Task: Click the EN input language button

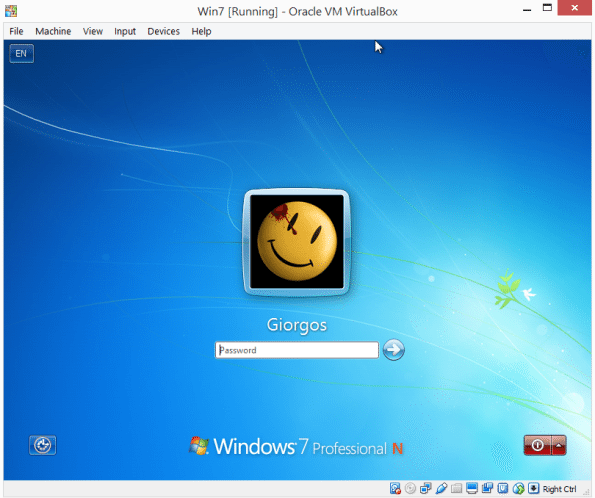Action: click(21, 54)
